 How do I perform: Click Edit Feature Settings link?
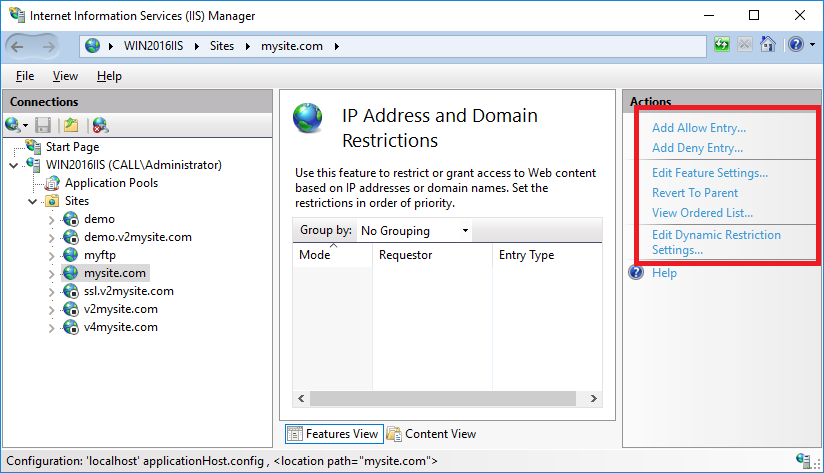click(710, 173)
